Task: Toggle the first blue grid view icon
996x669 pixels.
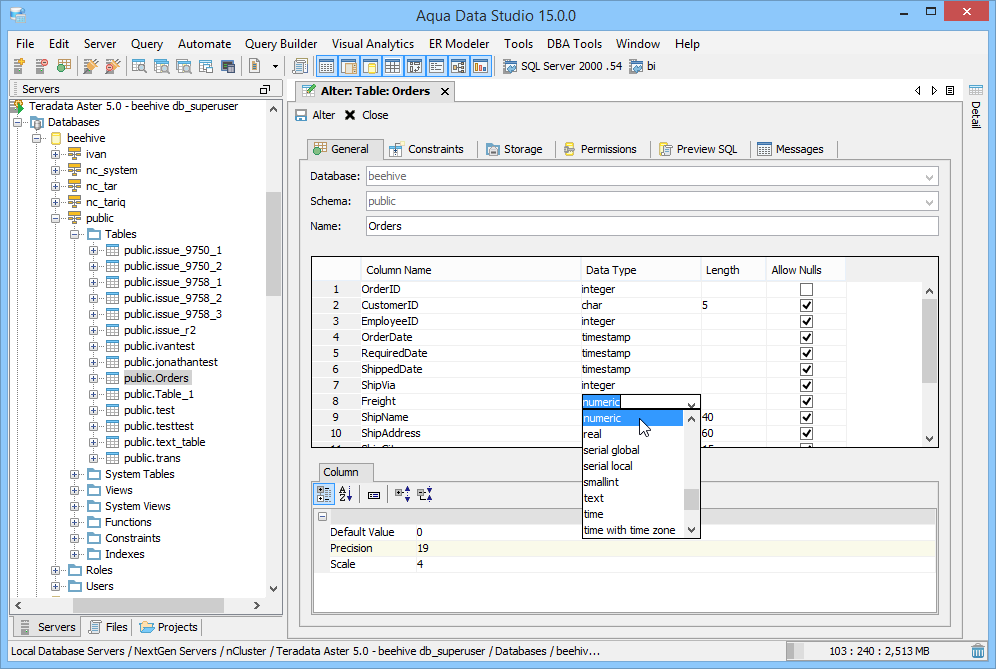Action: coord(326,65)
